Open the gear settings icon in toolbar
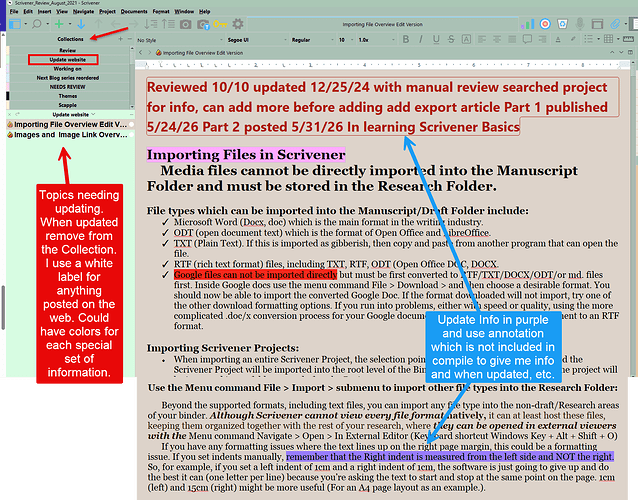Image resolution: width=638 pixels, height=500 pixels. coord(238,24)
